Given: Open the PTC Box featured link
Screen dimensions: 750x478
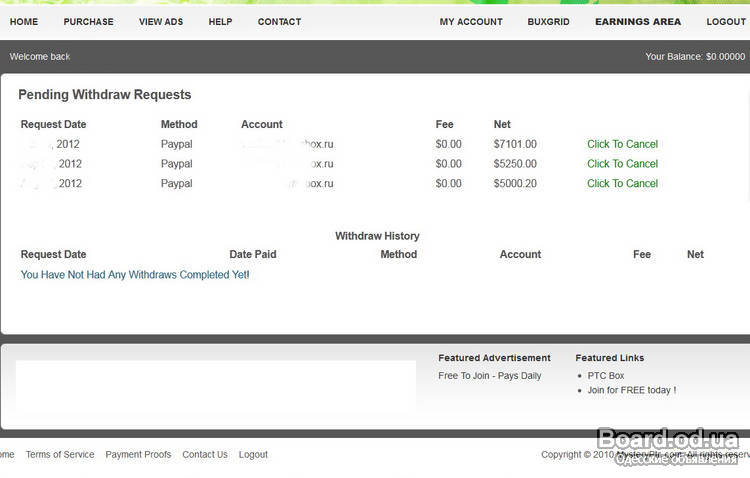Looking at the screenshot, I should click(x=606, y=376).
